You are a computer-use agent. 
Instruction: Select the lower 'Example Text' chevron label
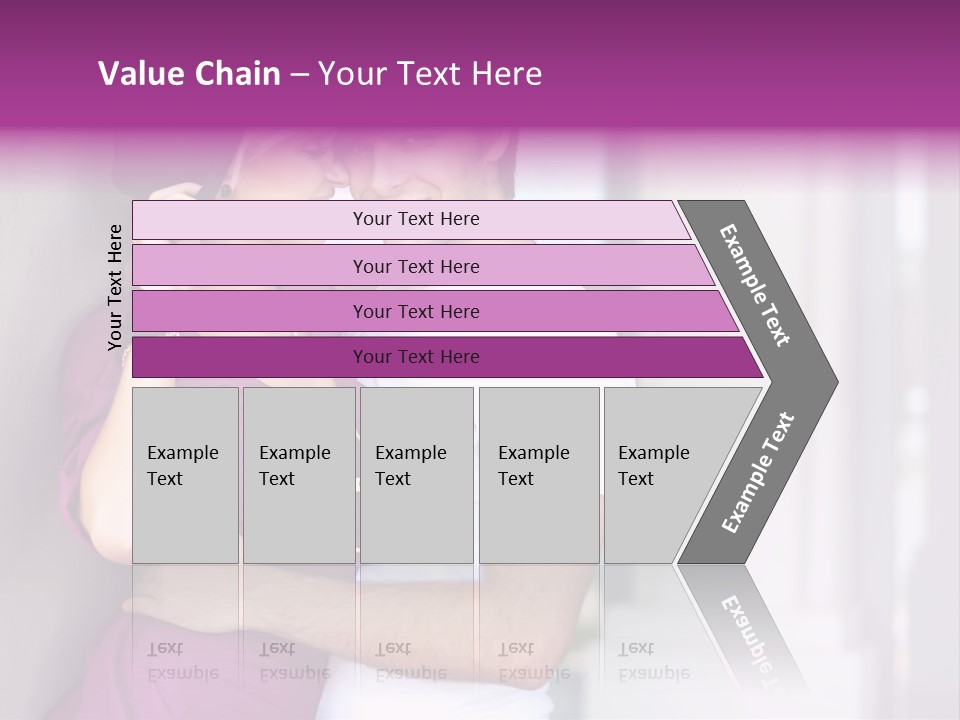point(758,473)
